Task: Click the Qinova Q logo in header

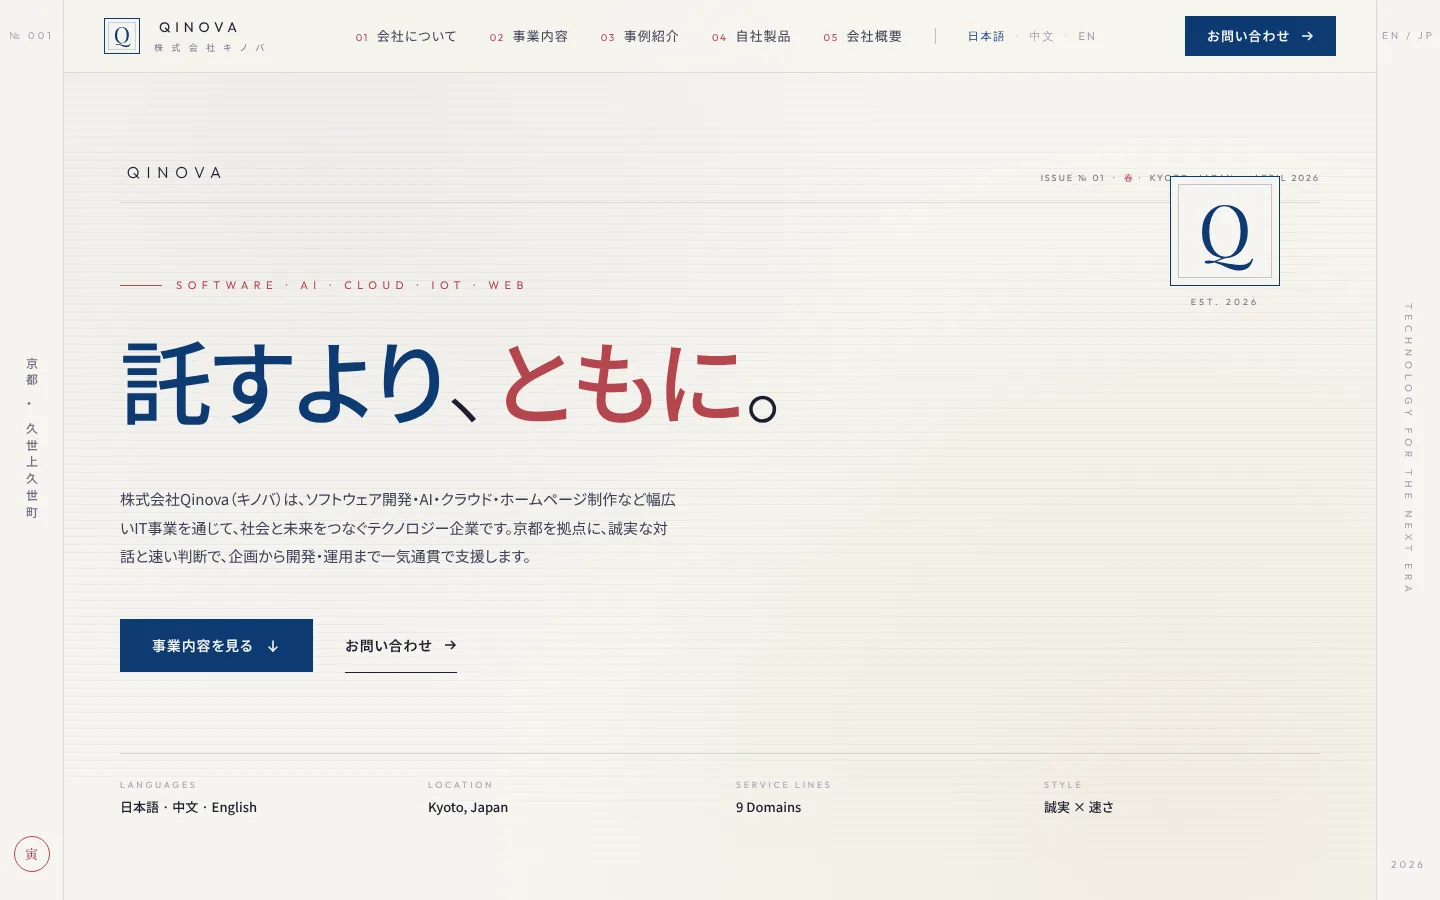Action: click(x=122, y=36)
